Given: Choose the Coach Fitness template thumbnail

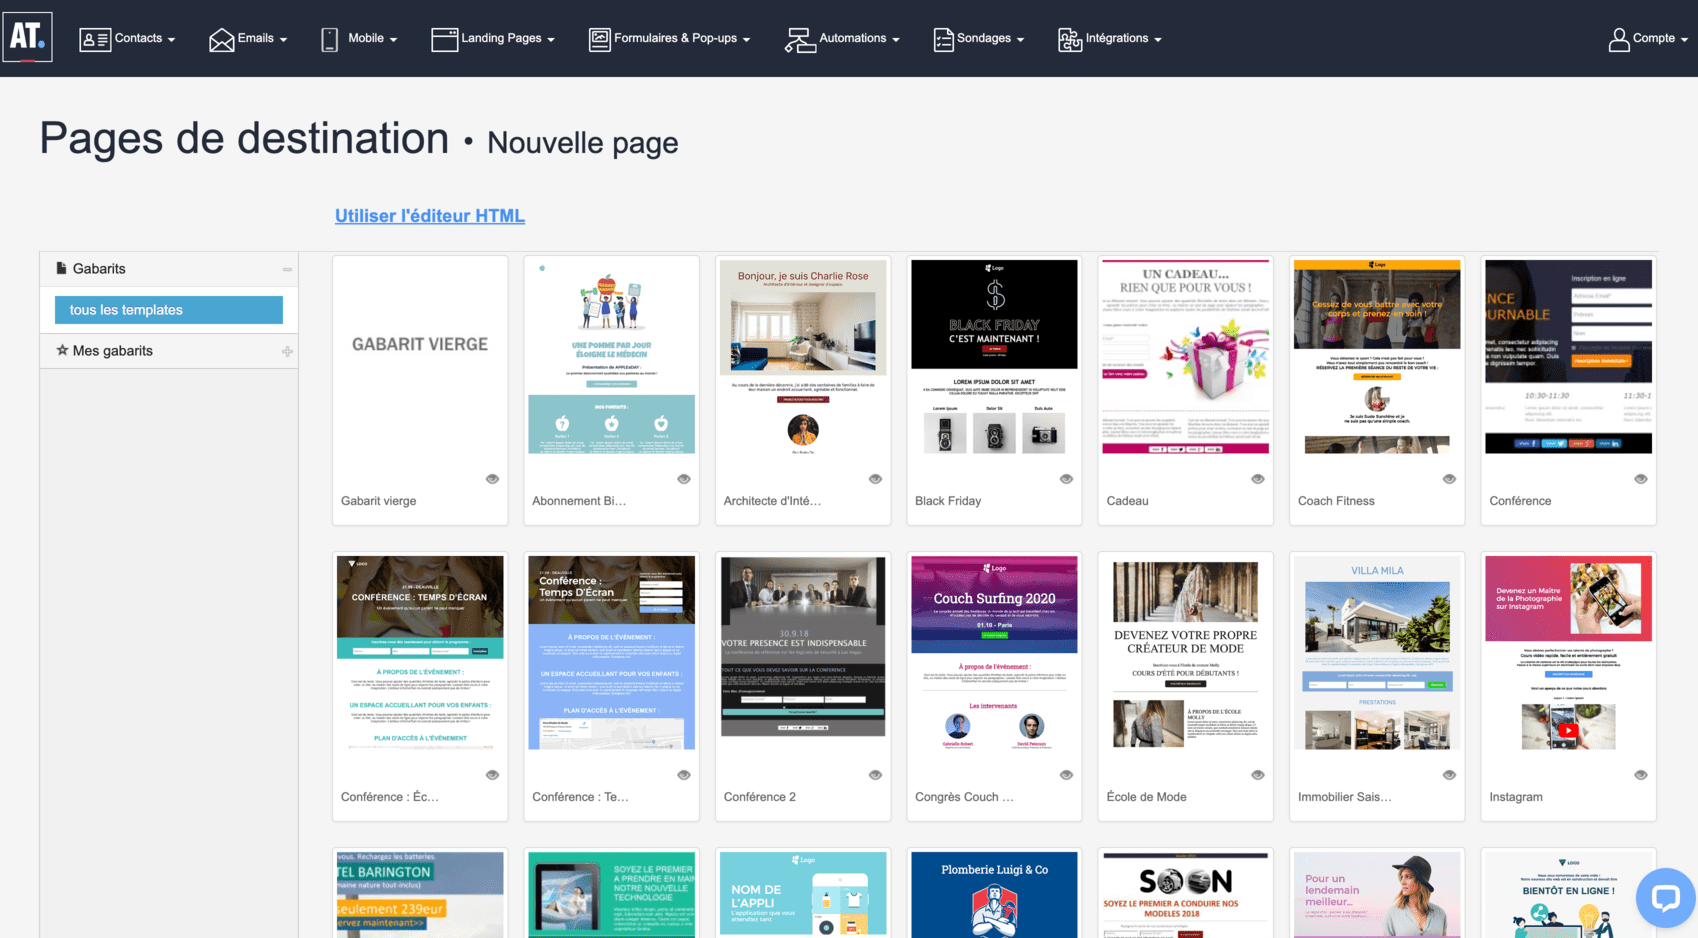Looking at the screenshot, I should [x=1377, y=357].
